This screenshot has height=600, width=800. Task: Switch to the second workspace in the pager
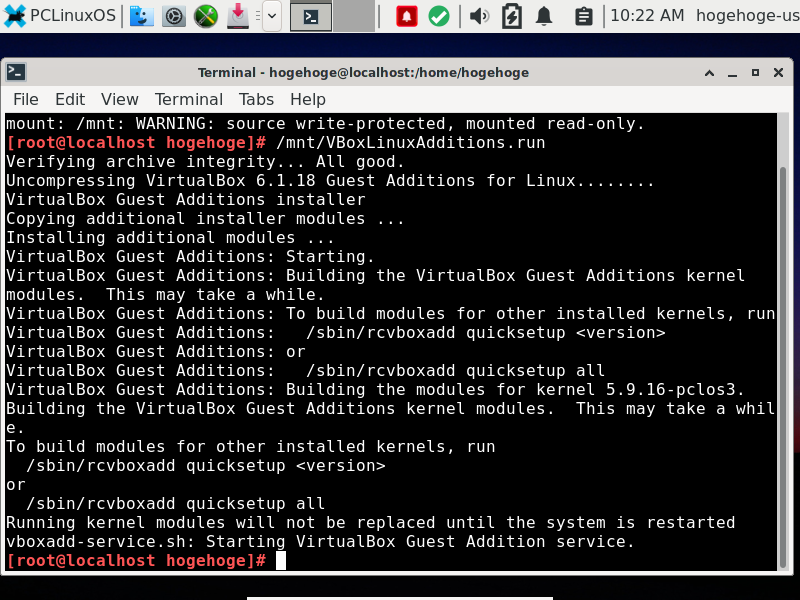click(354, 16)
